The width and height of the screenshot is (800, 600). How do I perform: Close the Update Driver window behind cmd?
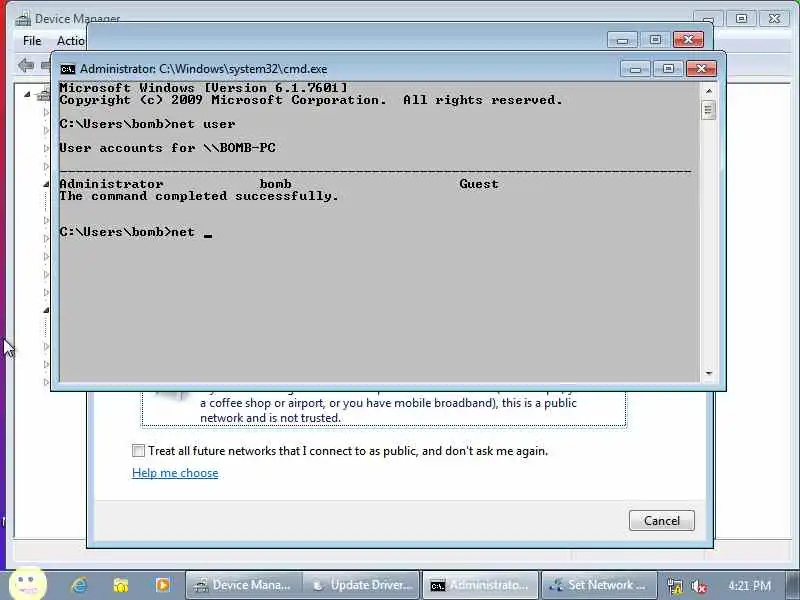pos(688,40)
